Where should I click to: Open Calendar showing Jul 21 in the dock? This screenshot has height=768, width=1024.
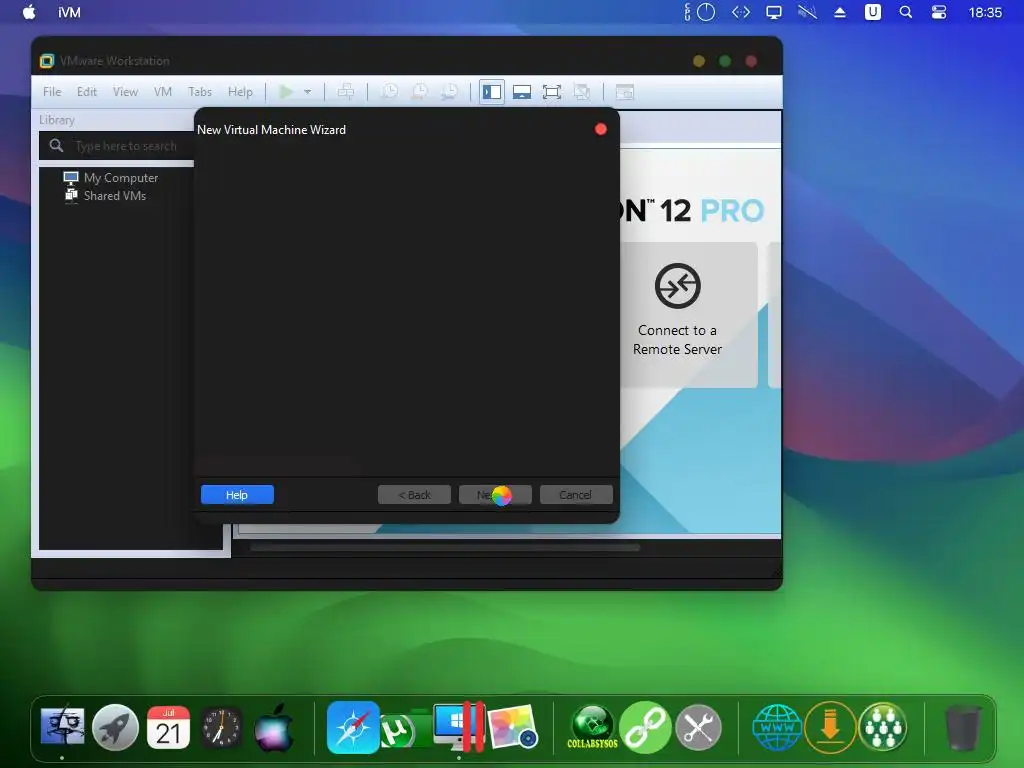point(168,727)
